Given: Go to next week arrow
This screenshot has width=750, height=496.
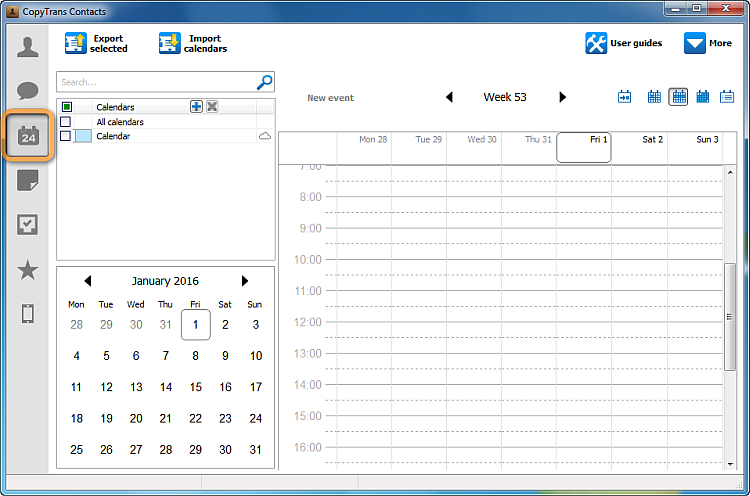Looking at the screenshot, I should [x=562, y=97].
